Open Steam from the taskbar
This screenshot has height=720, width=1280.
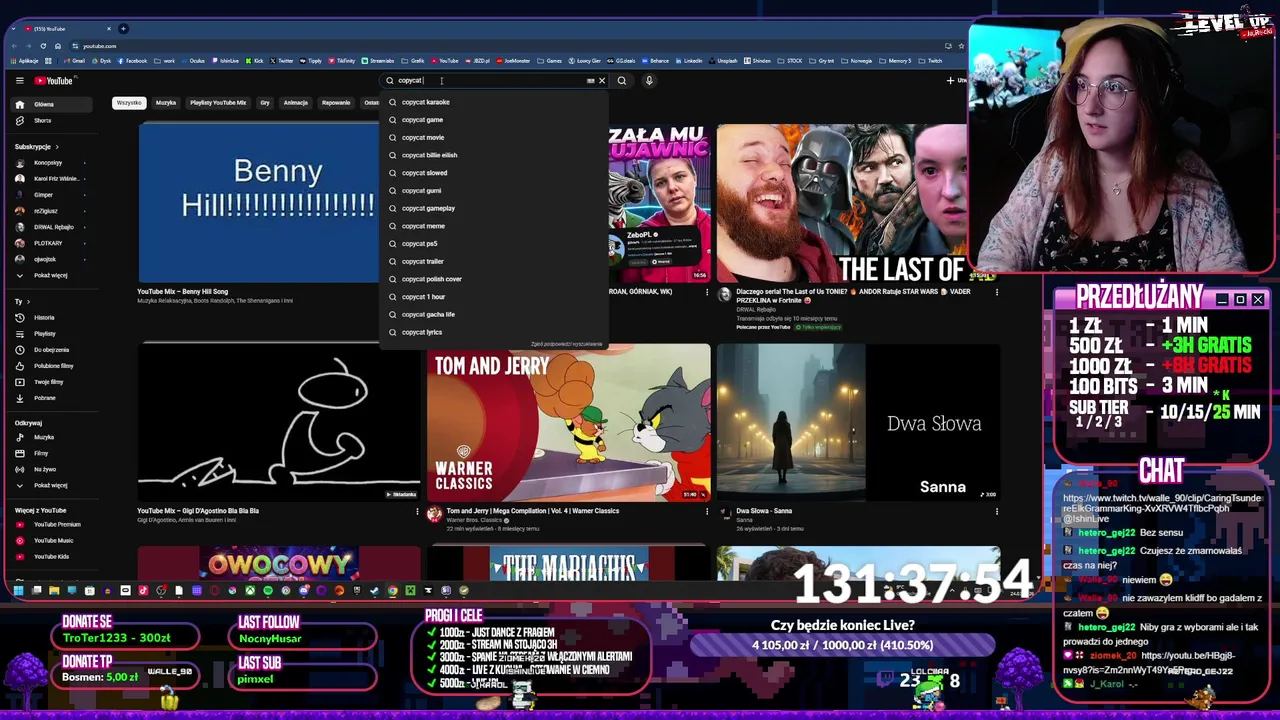tap(374, 591)
